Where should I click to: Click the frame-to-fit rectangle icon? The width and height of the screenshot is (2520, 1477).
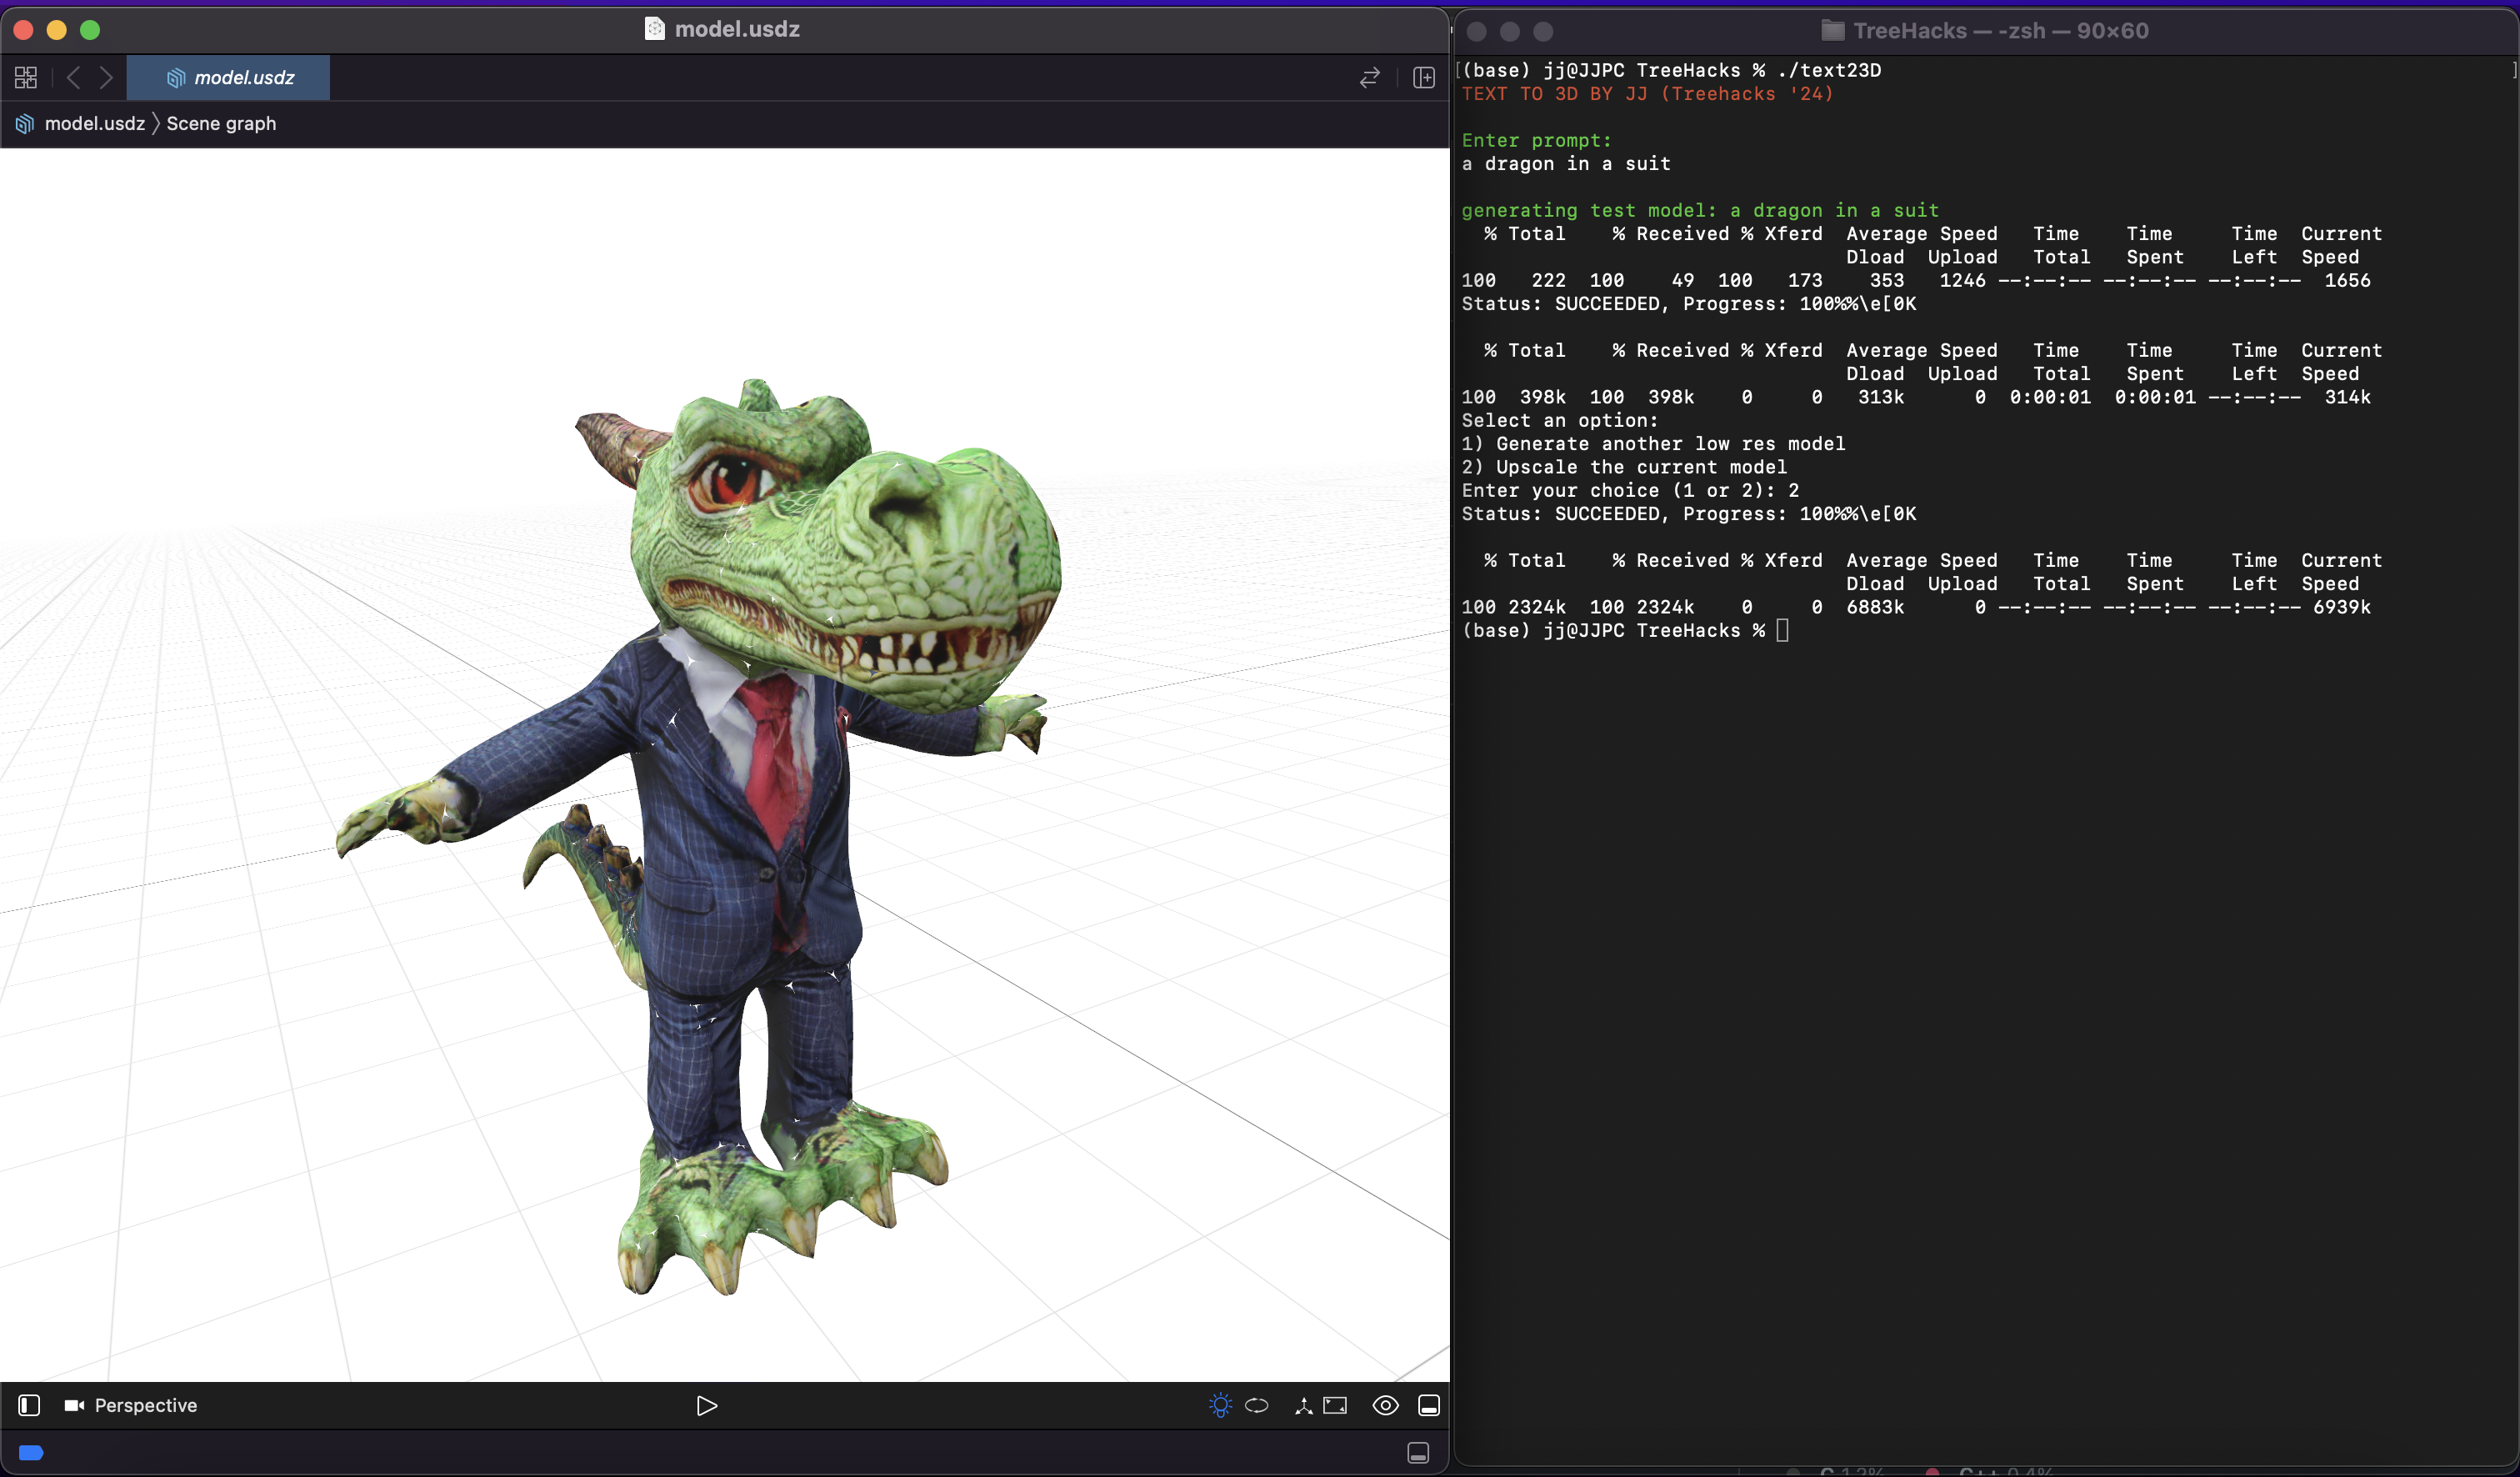[x=1335, y=1405]
